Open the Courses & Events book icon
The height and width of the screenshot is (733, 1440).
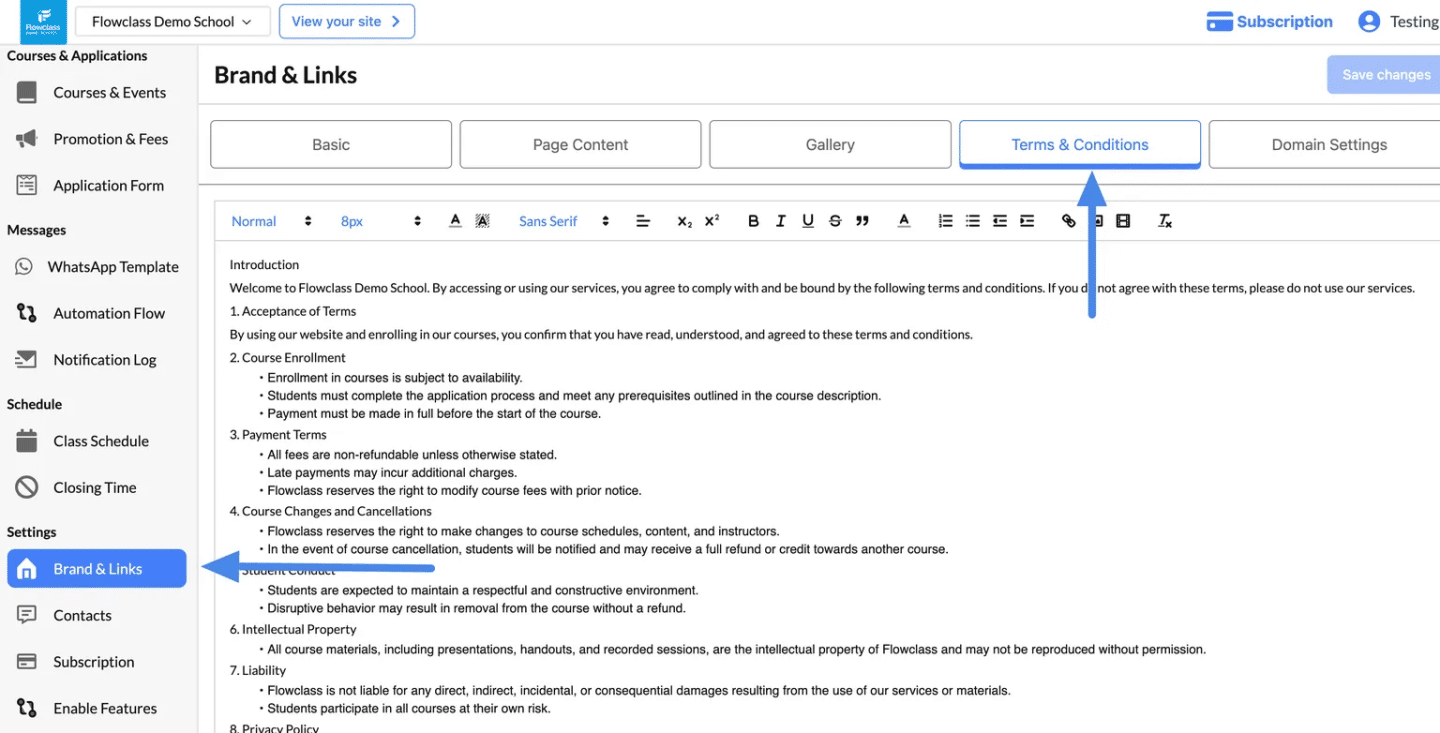tap(27, 92)
